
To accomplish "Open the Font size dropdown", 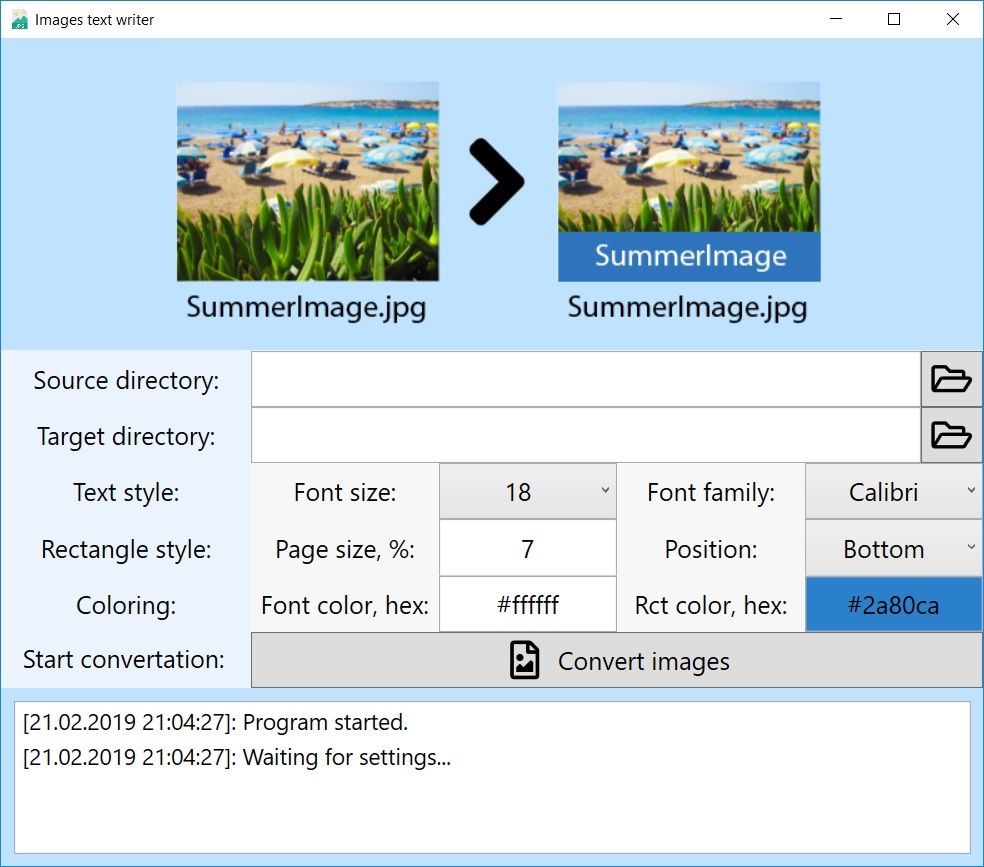I will tap(527, 492).
